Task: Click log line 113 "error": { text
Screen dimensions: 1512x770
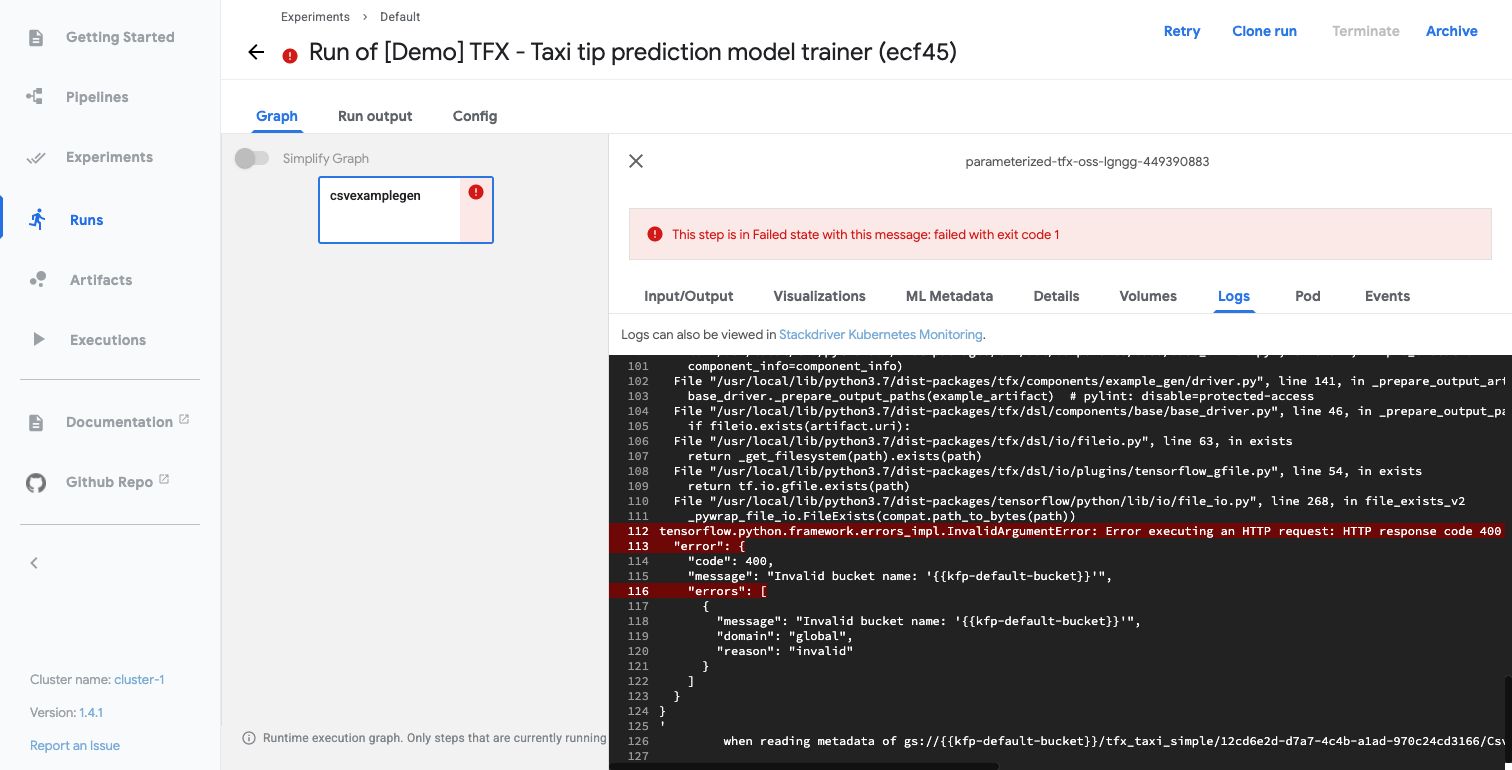Action: tap(709, 546)
